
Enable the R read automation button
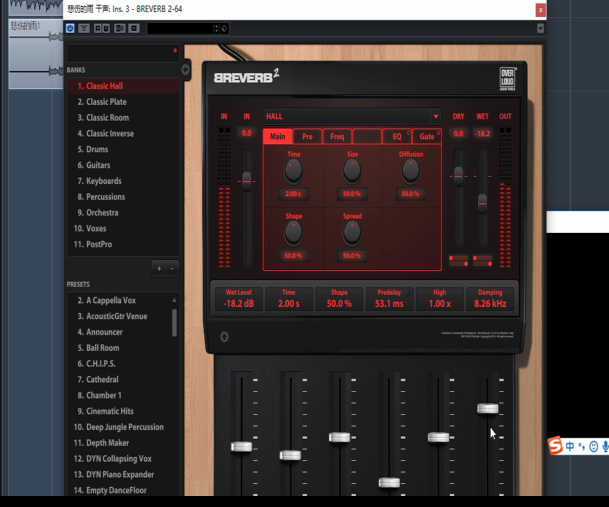pos(97,28)
